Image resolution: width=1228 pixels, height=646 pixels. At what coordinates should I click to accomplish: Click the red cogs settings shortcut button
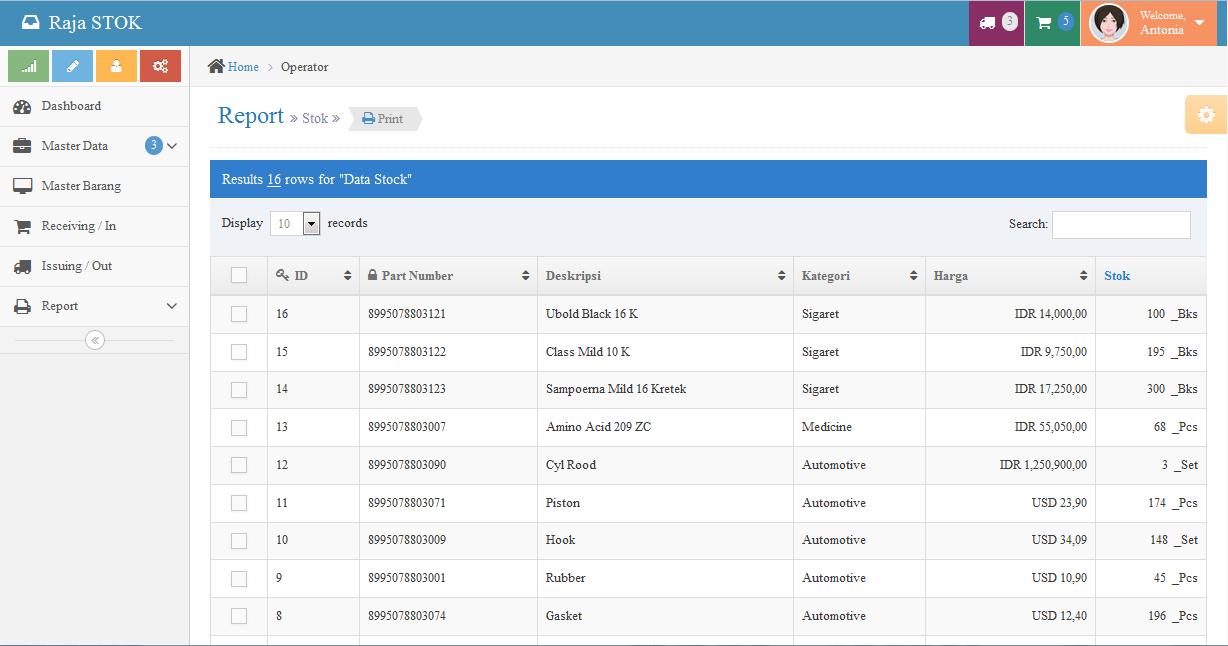pos(160,66)
